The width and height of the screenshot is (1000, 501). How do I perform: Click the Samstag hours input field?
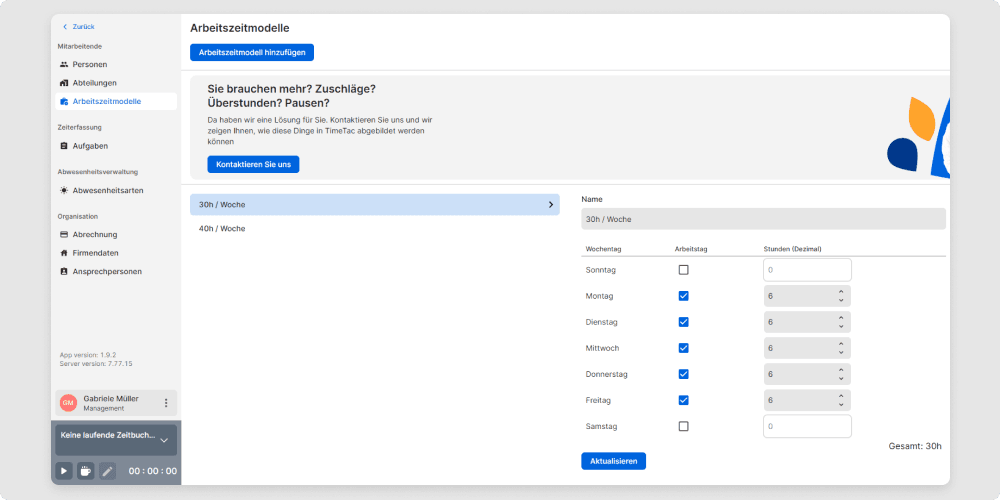[x=807, y=426]
